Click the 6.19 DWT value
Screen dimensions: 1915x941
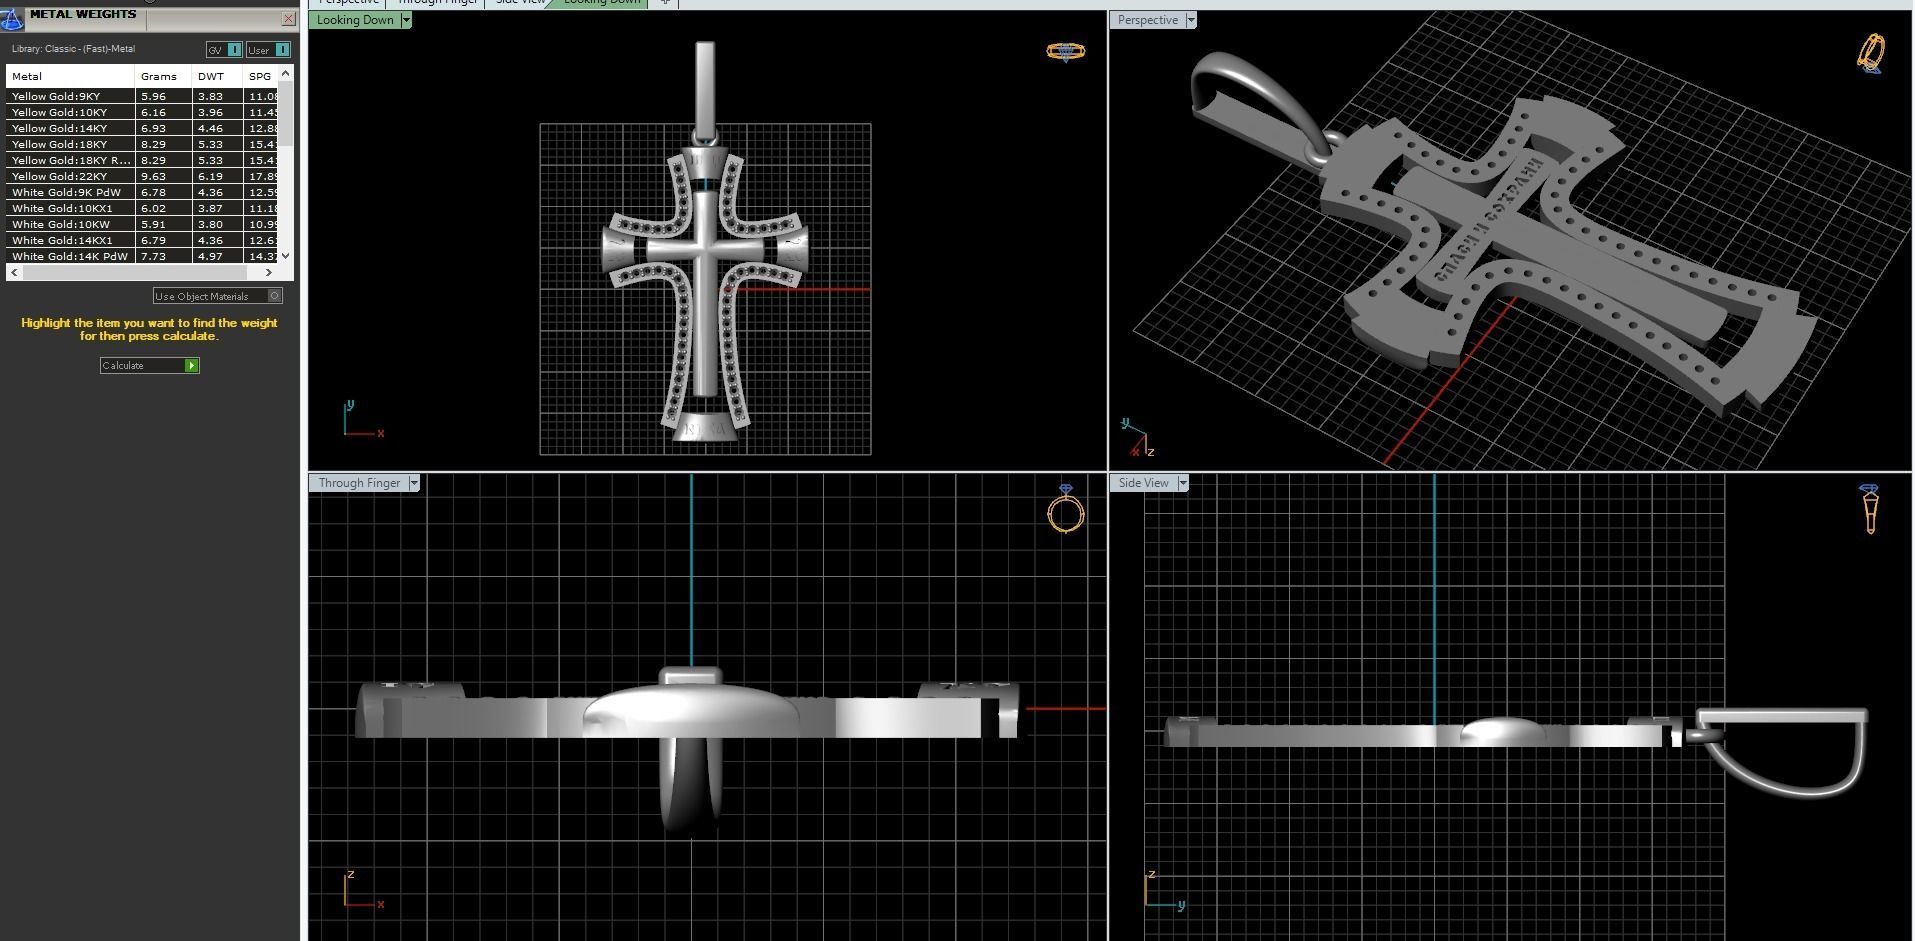tap(210, 176)
